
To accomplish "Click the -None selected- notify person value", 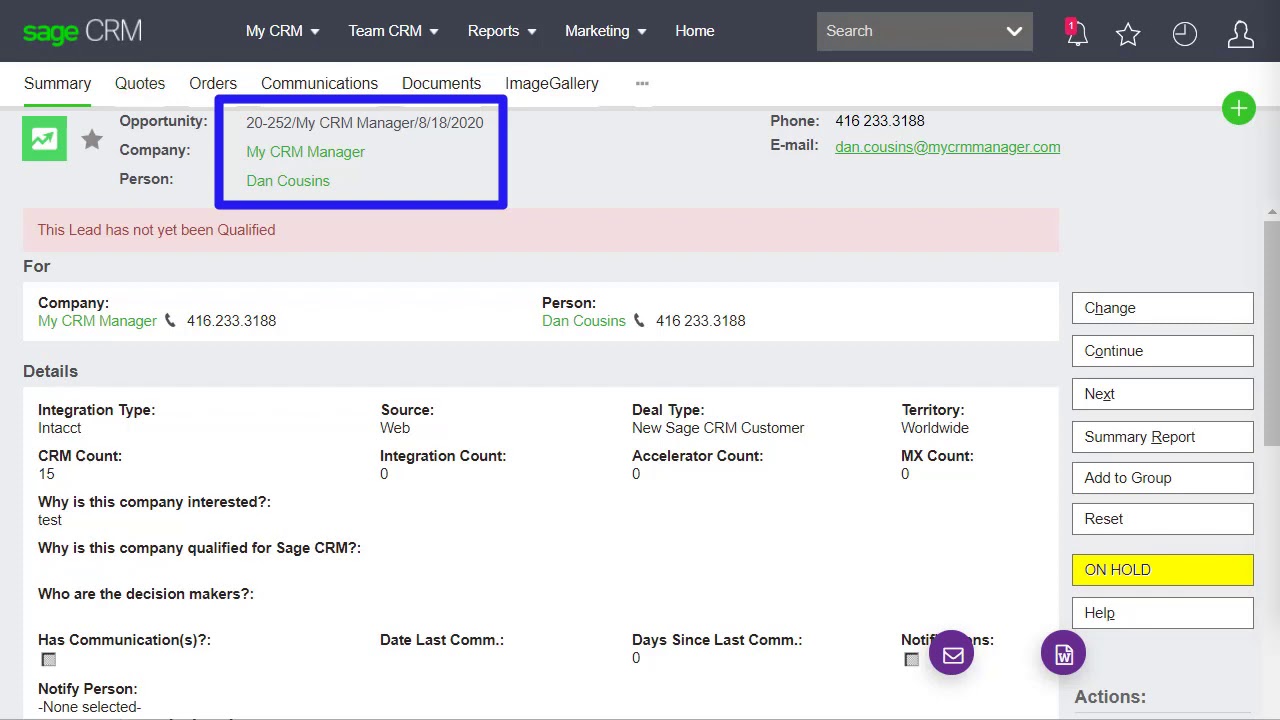I will 89,707.
